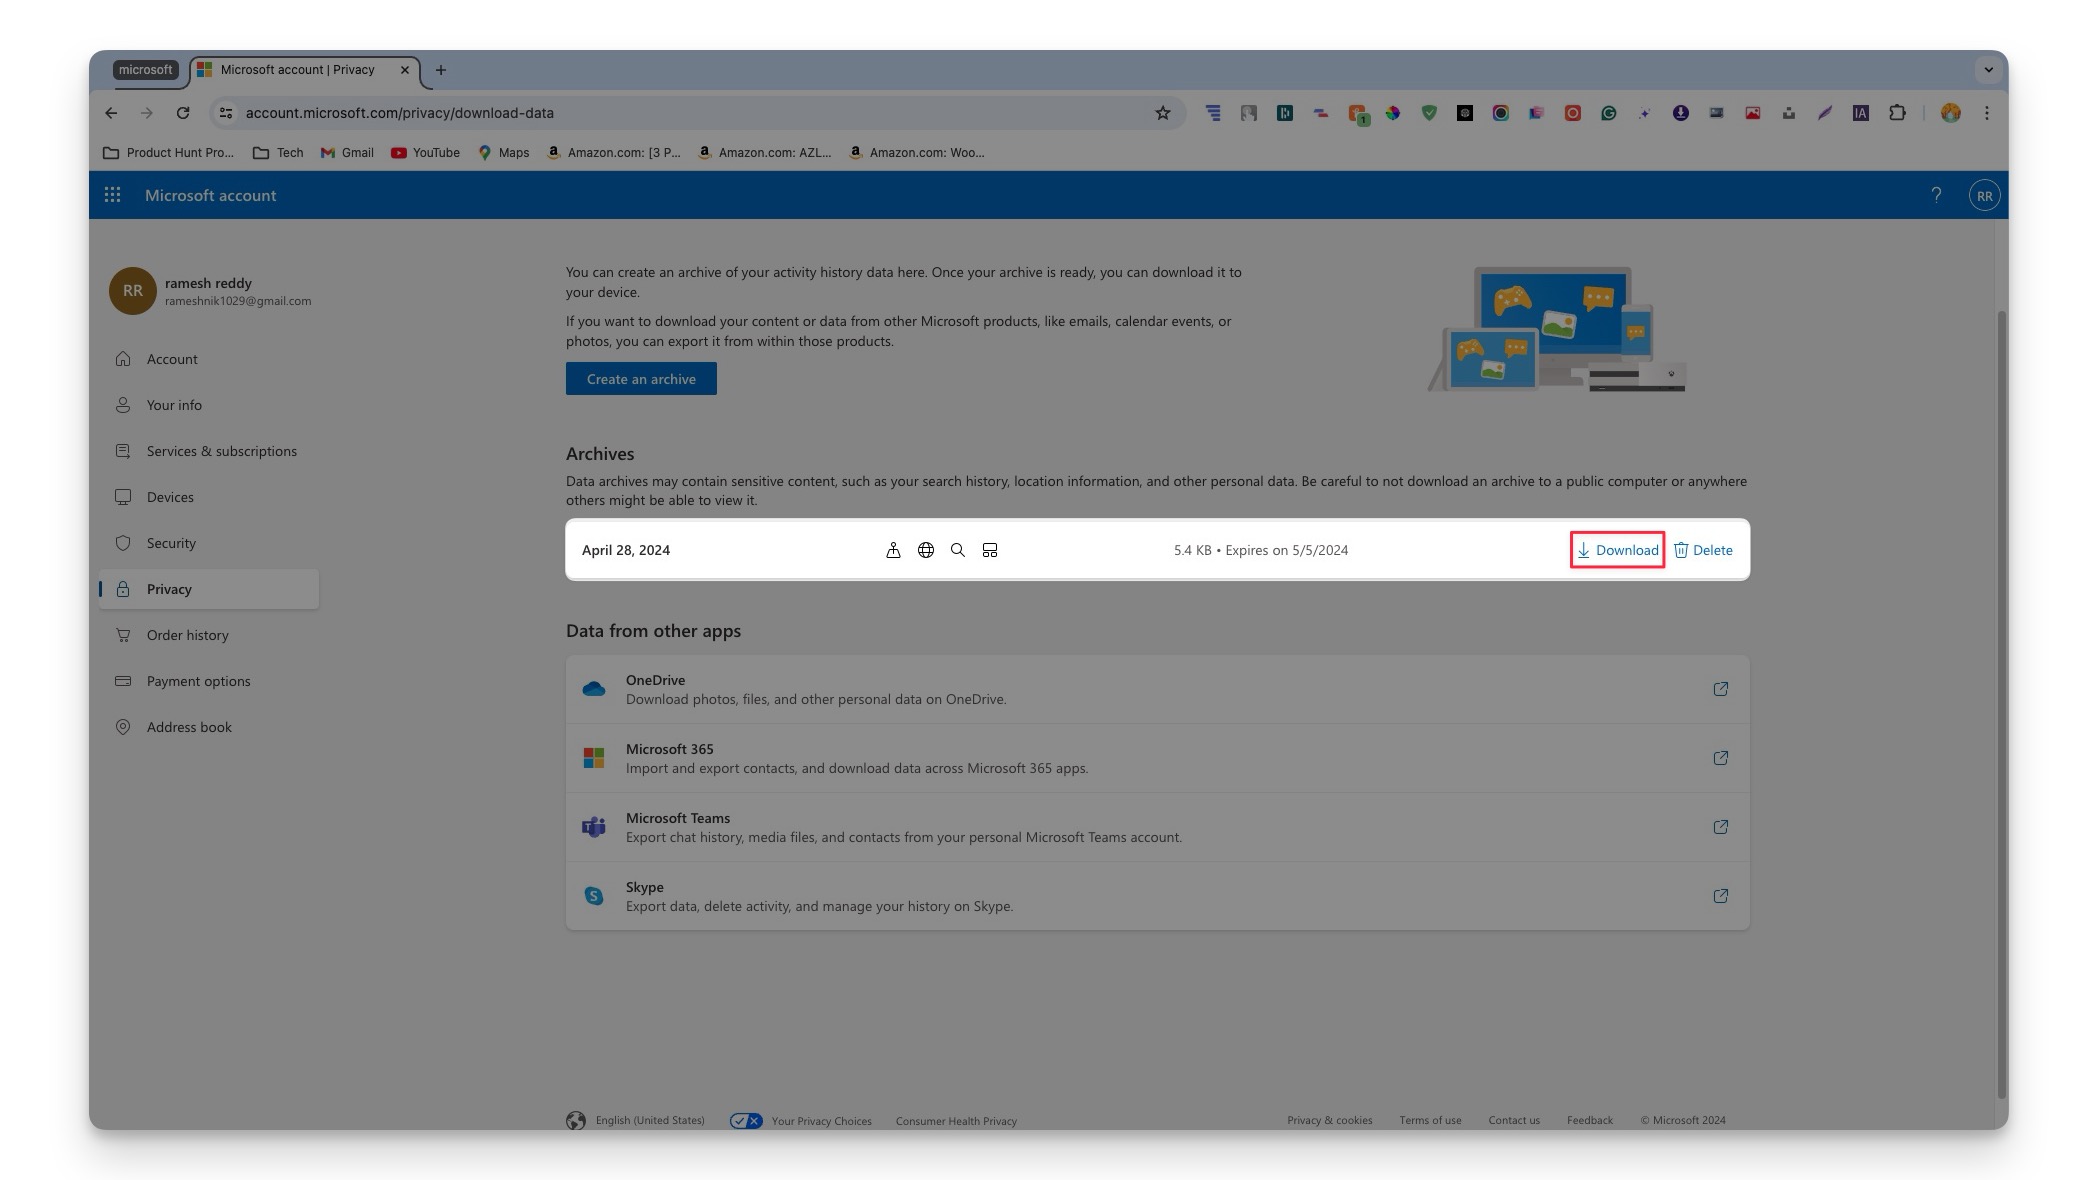Open the Product Hunt bookmarks folder
The width and height of the screenshot is (2097, 1180).
[168, 153]
